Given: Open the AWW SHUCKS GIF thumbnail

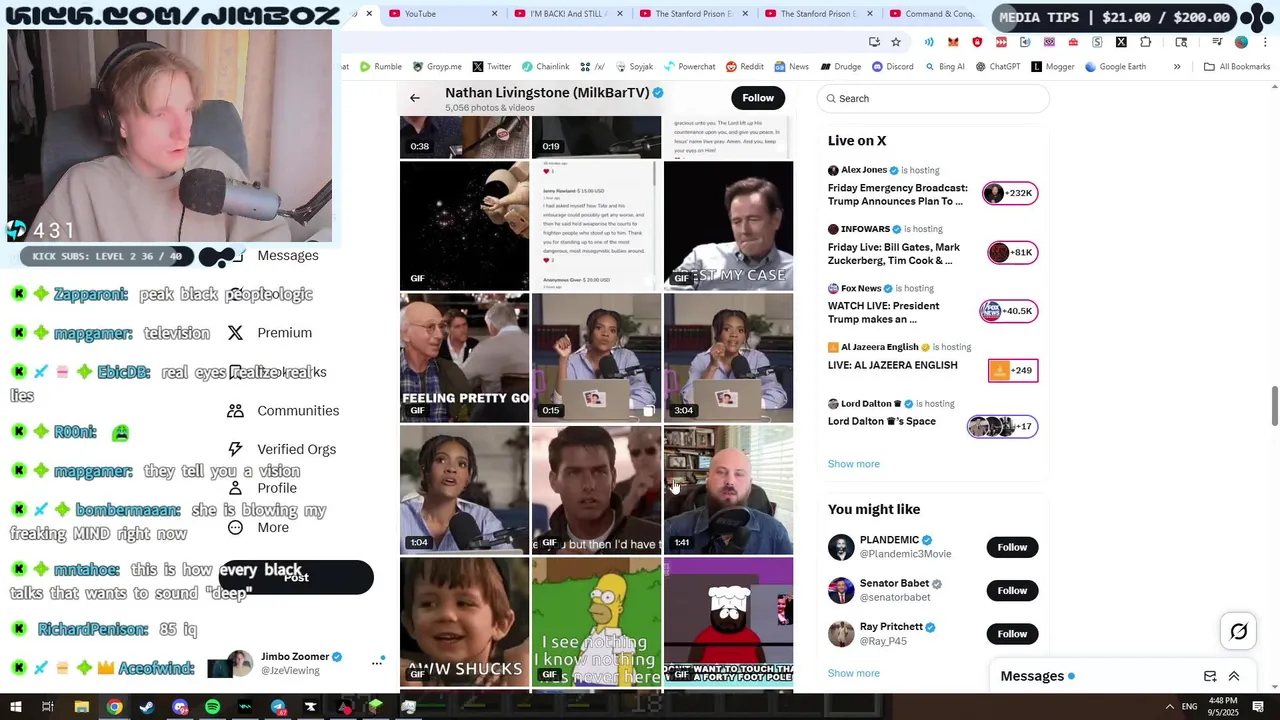Looking at the screenshot, I should pos(465,622).
